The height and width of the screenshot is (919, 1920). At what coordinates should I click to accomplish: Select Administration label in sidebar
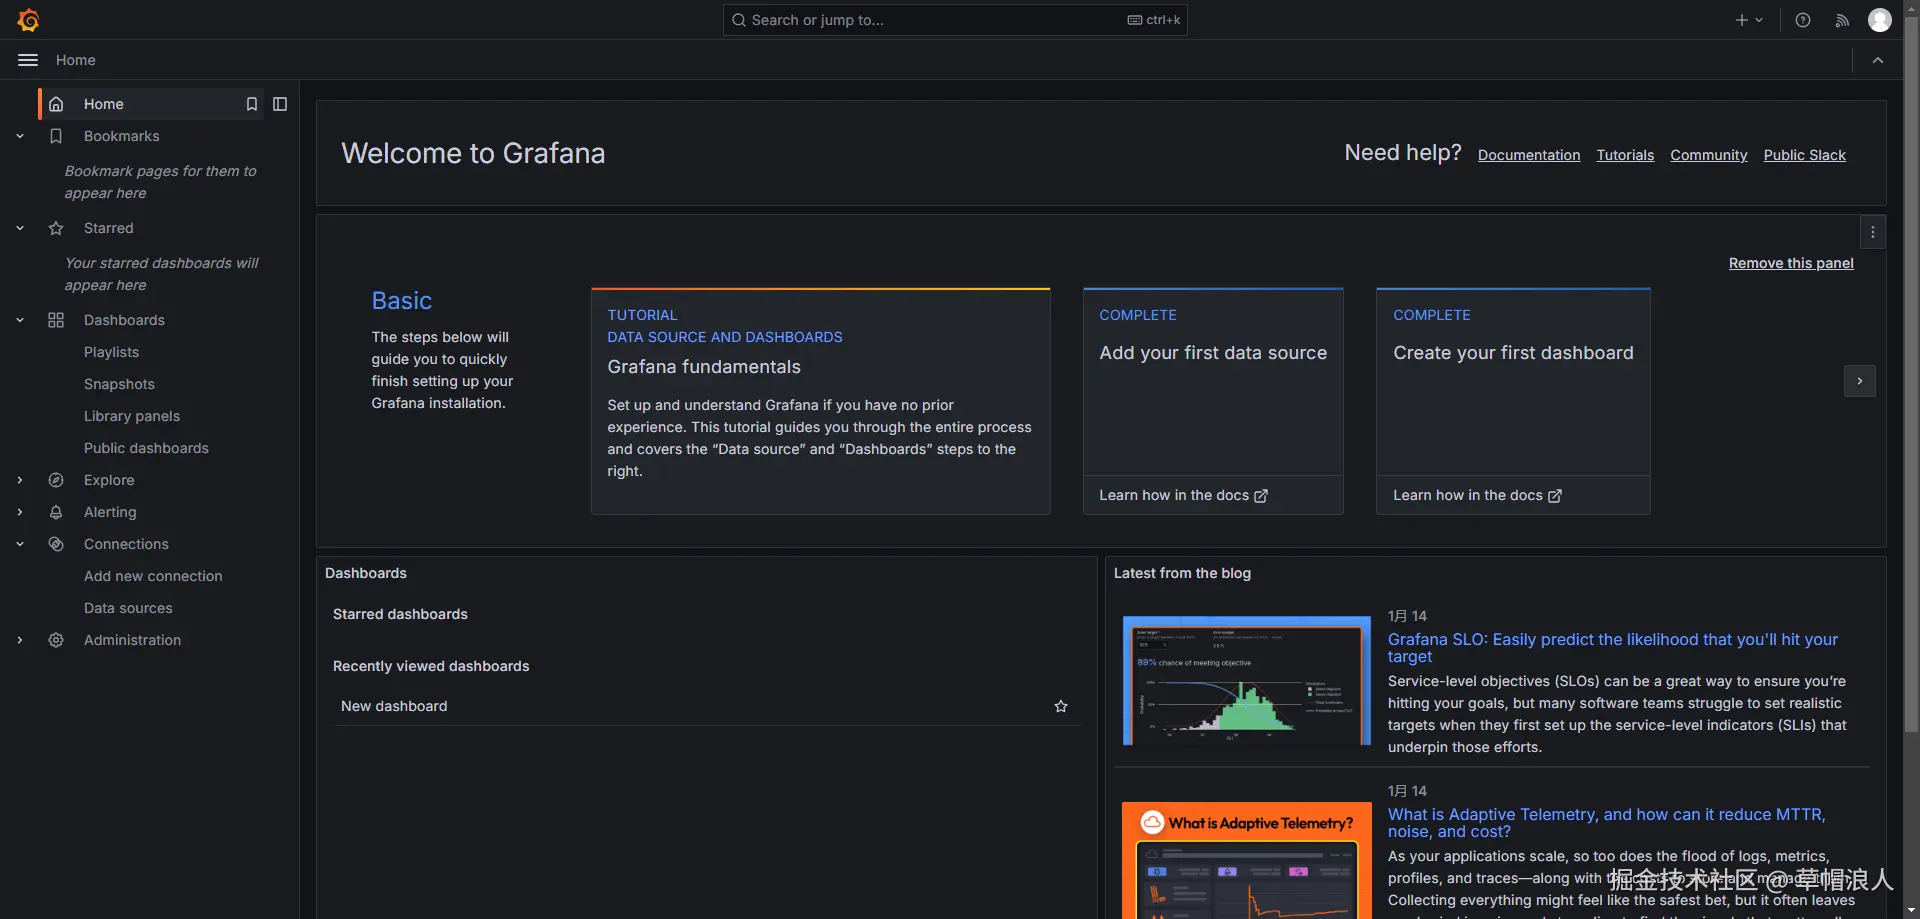pos(133,640)
